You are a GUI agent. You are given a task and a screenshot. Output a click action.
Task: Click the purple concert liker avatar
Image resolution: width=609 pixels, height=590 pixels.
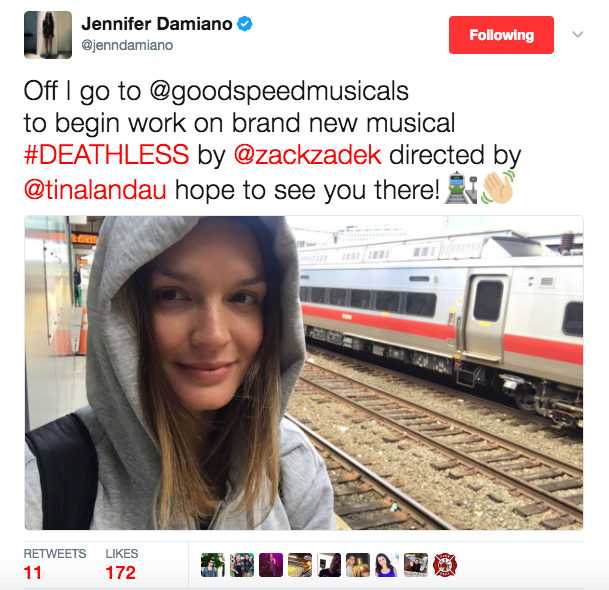pos(271,565)
